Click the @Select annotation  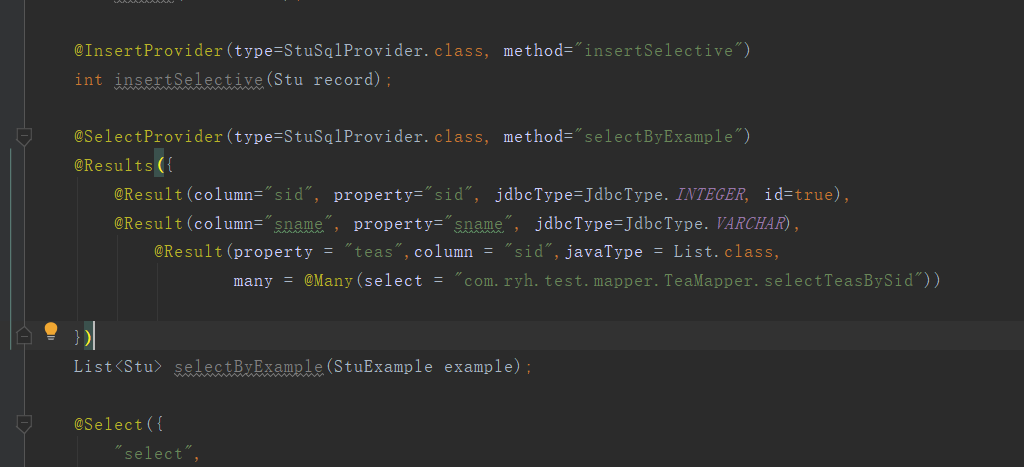coord(108,425)
